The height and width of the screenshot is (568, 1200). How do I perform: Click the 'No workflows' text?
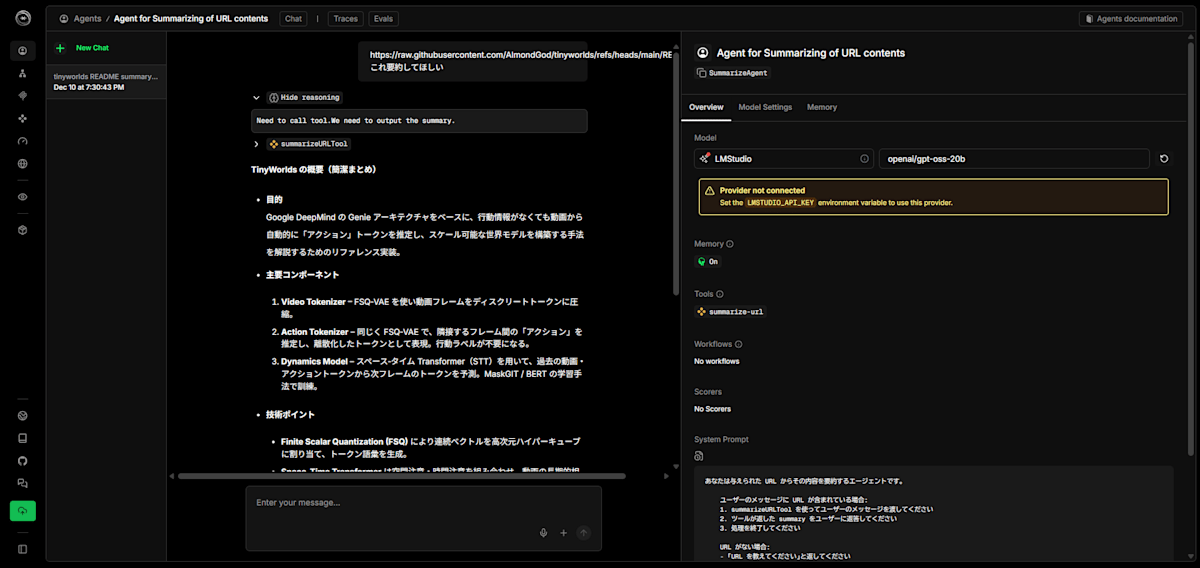coord(717,361)
